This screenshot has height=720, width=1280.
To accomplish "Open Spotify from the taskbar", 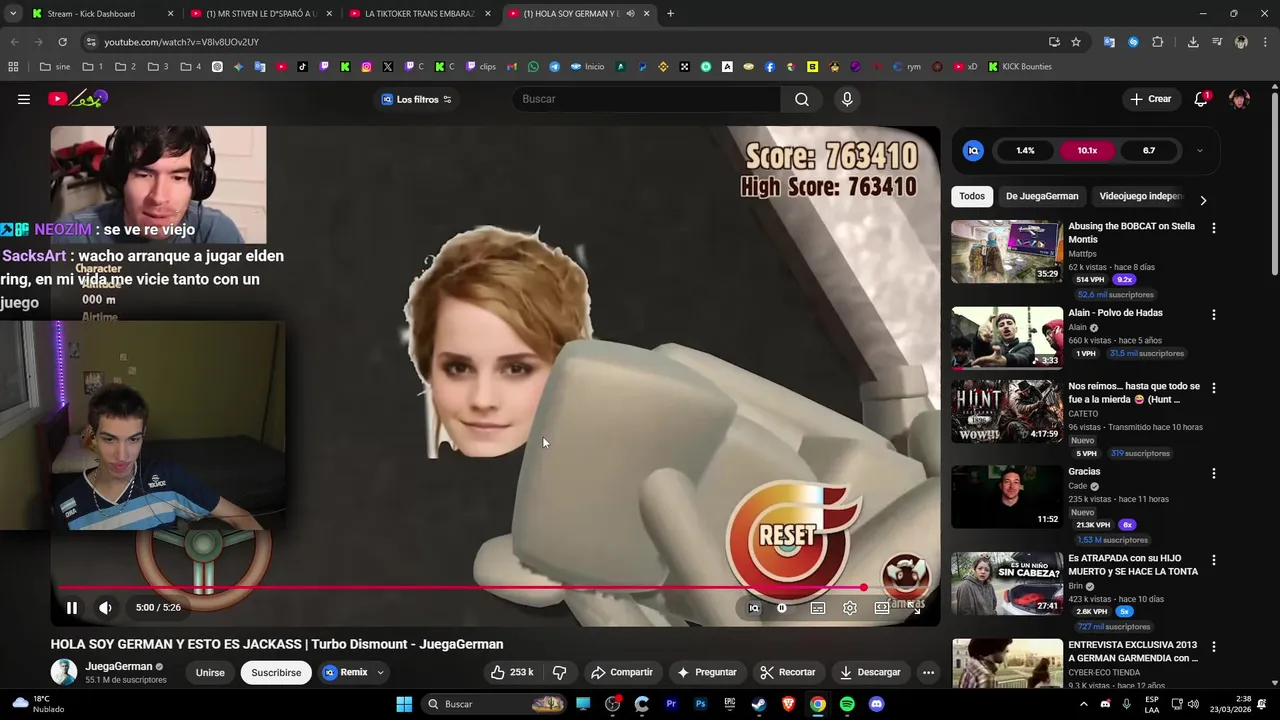I will (x=847, y=704).
